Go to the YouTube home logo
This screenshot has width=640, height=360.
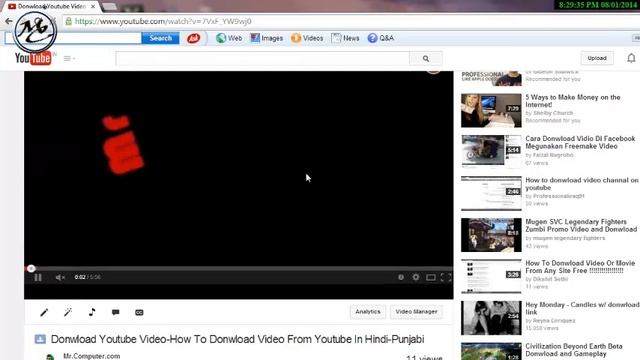tap(33, 58)
